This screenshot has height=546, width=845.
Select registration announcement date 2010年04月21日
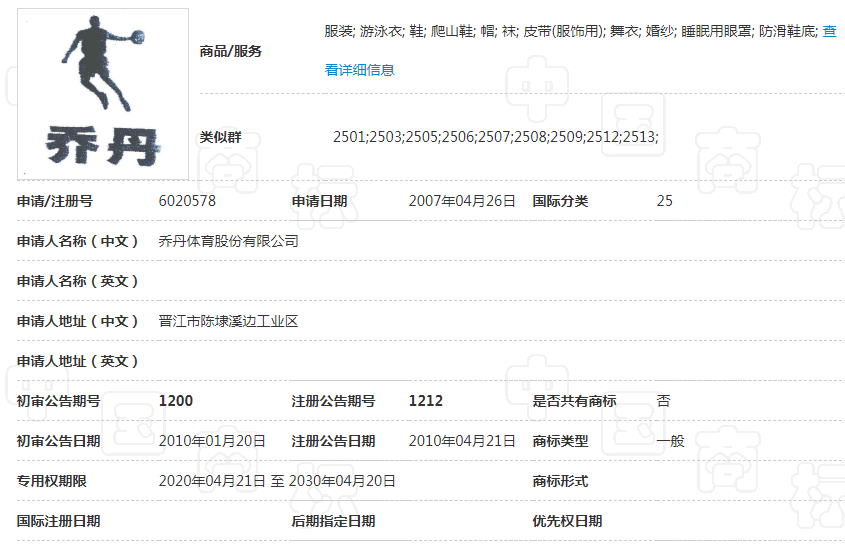tap(462, 441)
